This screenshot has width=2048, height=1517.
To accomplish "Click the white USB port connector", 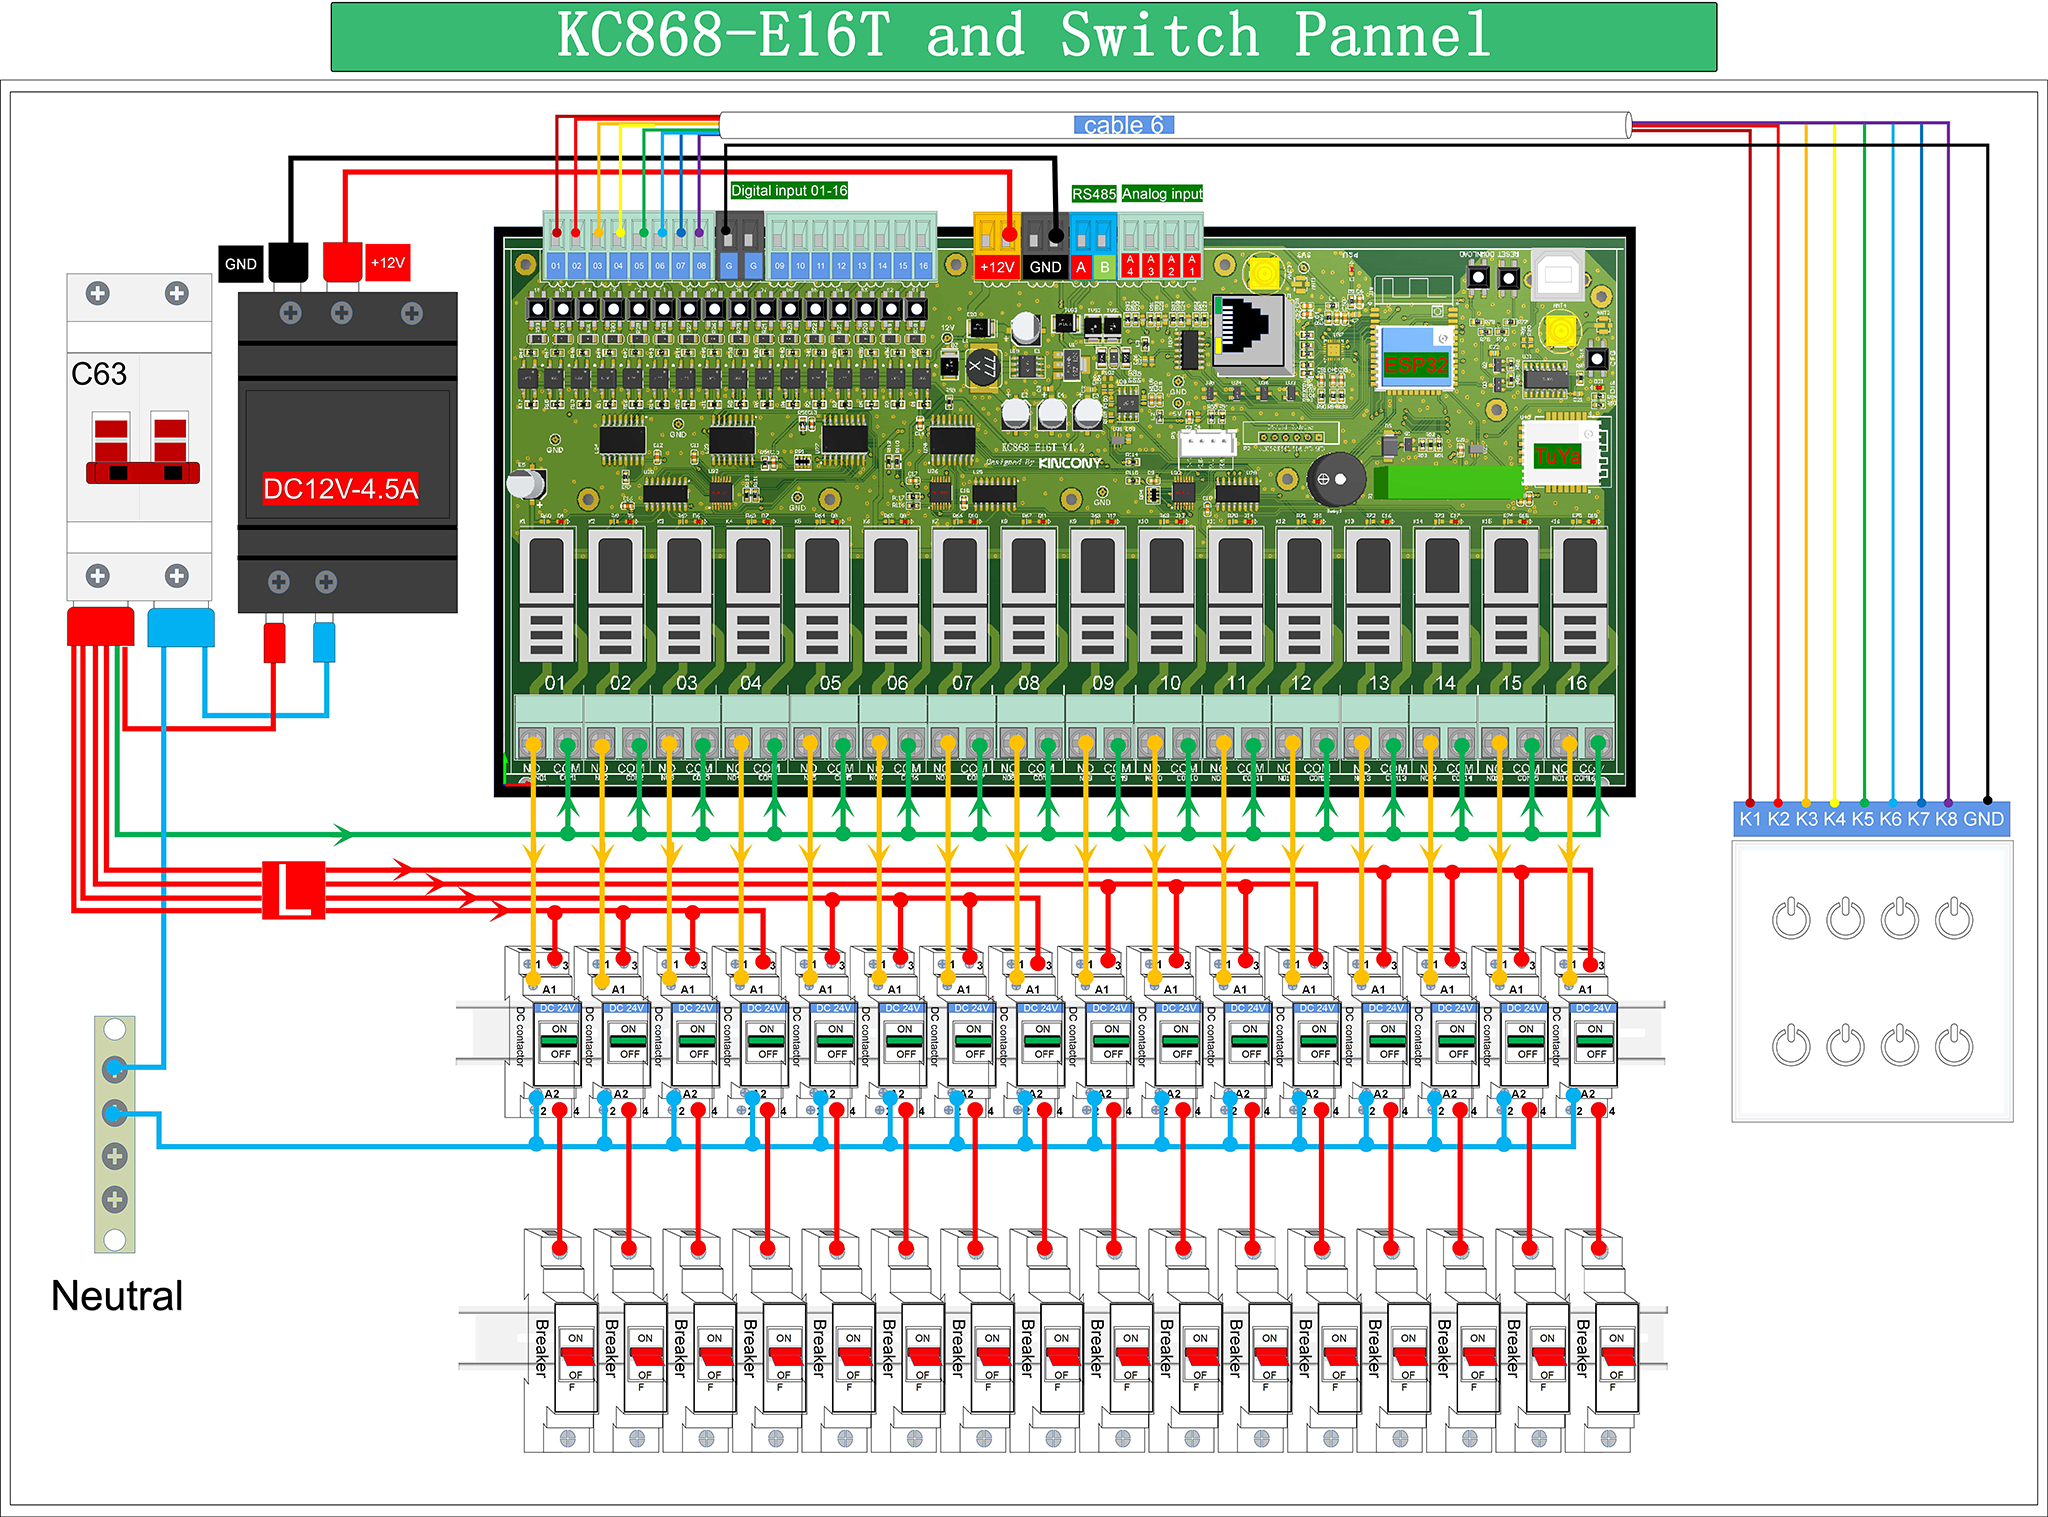I will [1558, 273].
